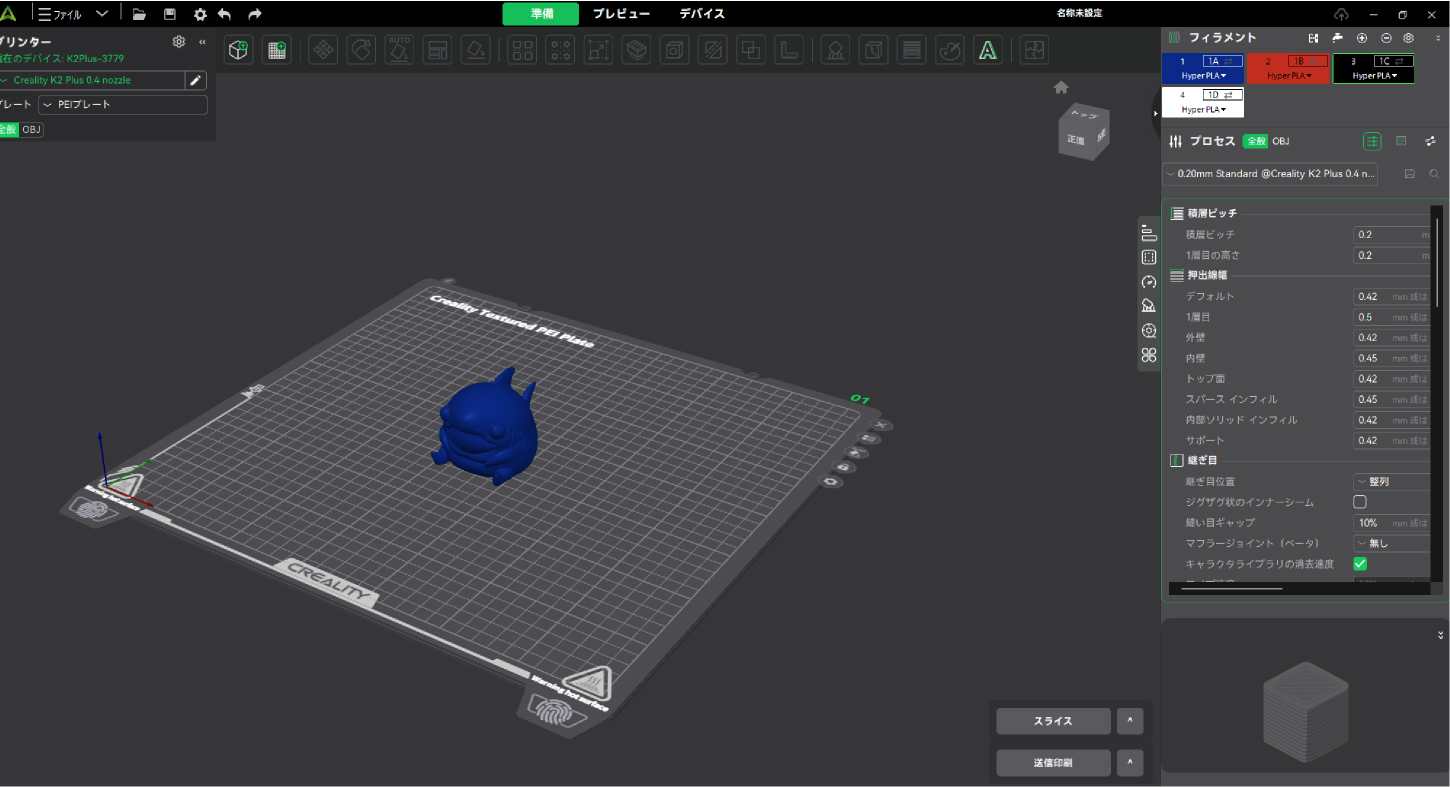
Task: Click the 1A slot mapping on filament 1
Action: pos(1222,61)
